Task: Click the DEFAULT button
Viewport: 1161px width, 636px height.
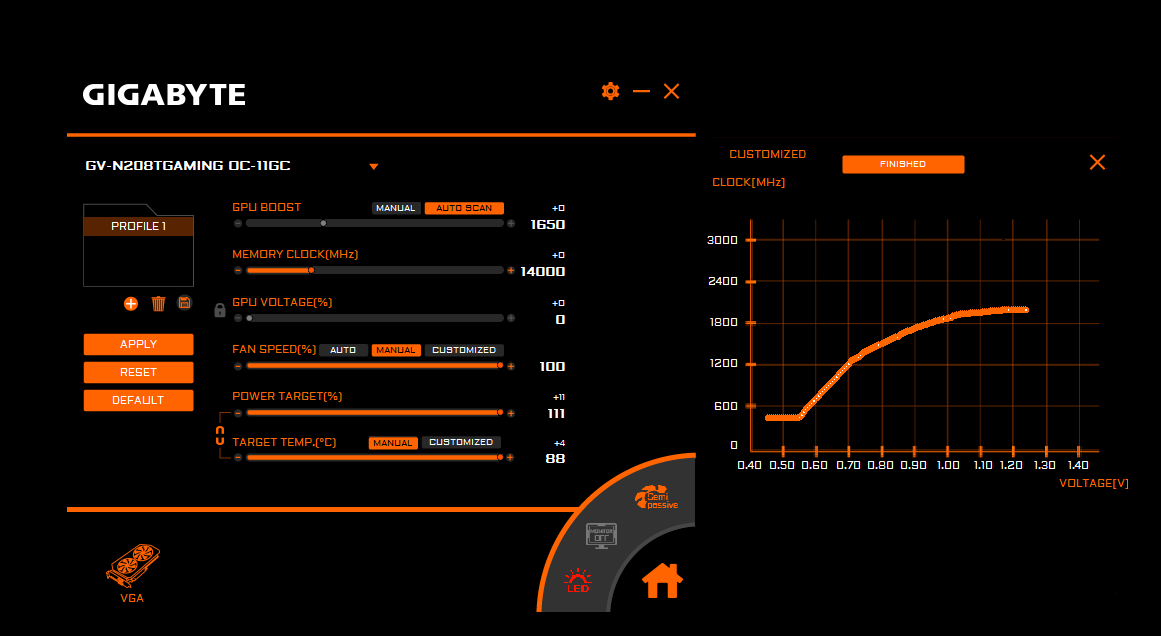Action: (138, 400)
